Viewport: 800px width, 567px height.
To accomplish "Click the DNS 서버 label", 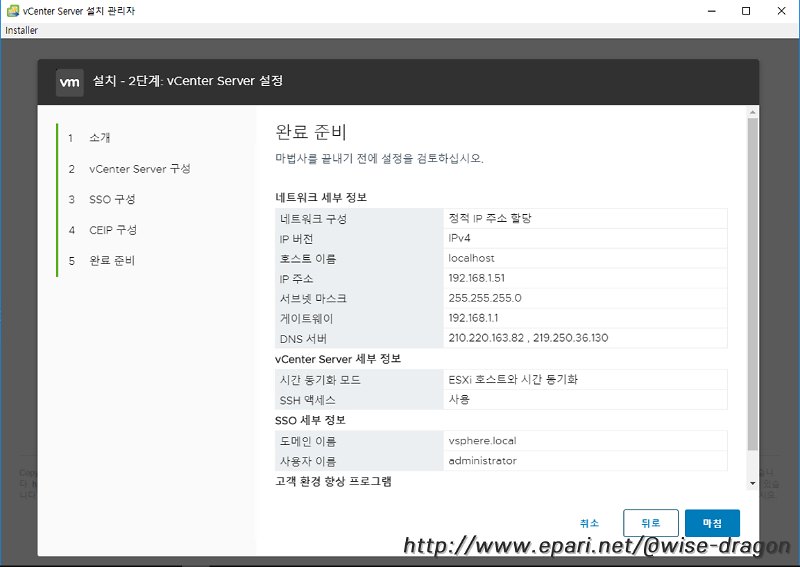I will [303, 338].
